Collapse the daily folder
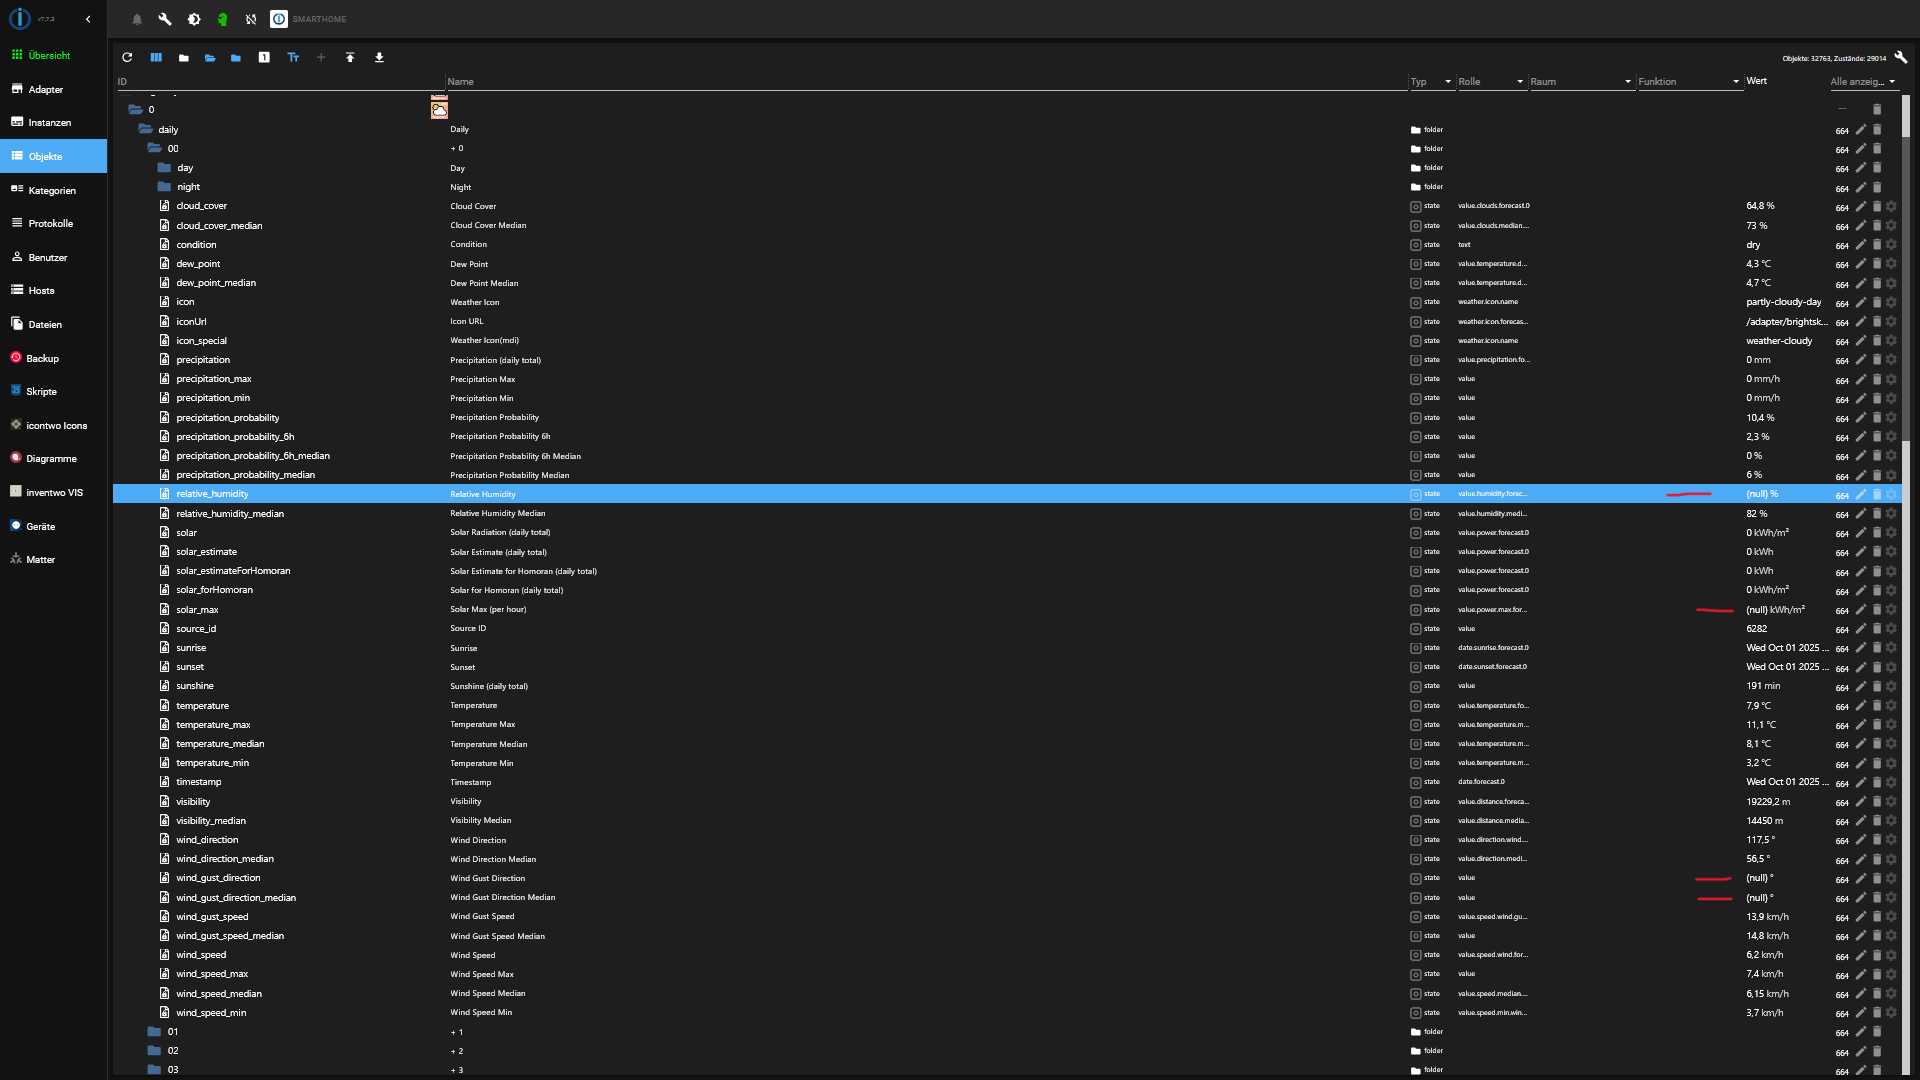Image resolution: width=1920 pixels, height=1080 pixels. 146,130
